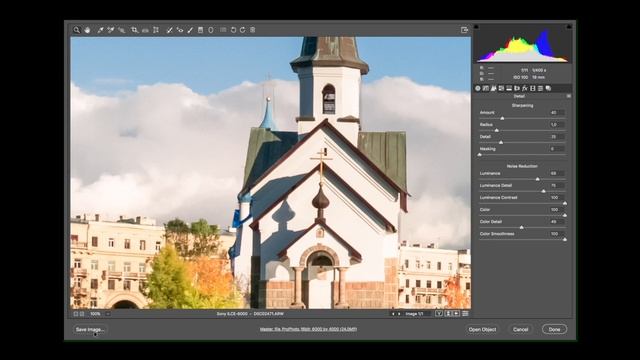Zoom out with the minus button below the preview
The width and height of the screenshot is (640, 360).
point(76,314)
